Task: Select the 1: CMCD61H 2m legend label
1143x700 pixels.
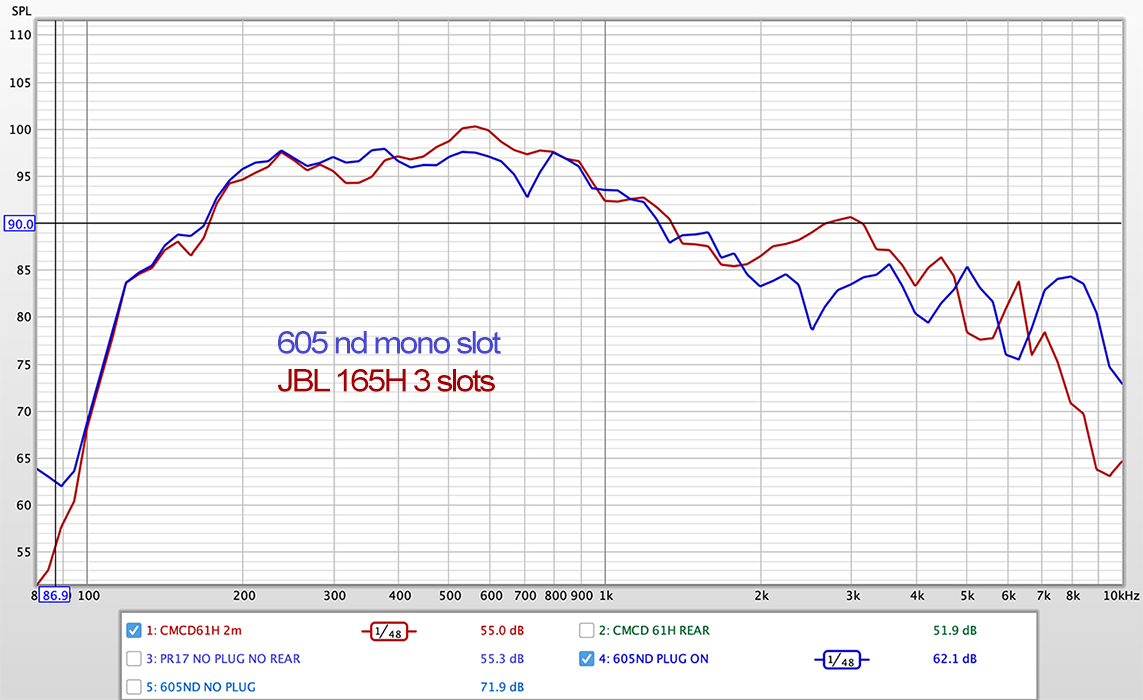Action: pos(194,630)
